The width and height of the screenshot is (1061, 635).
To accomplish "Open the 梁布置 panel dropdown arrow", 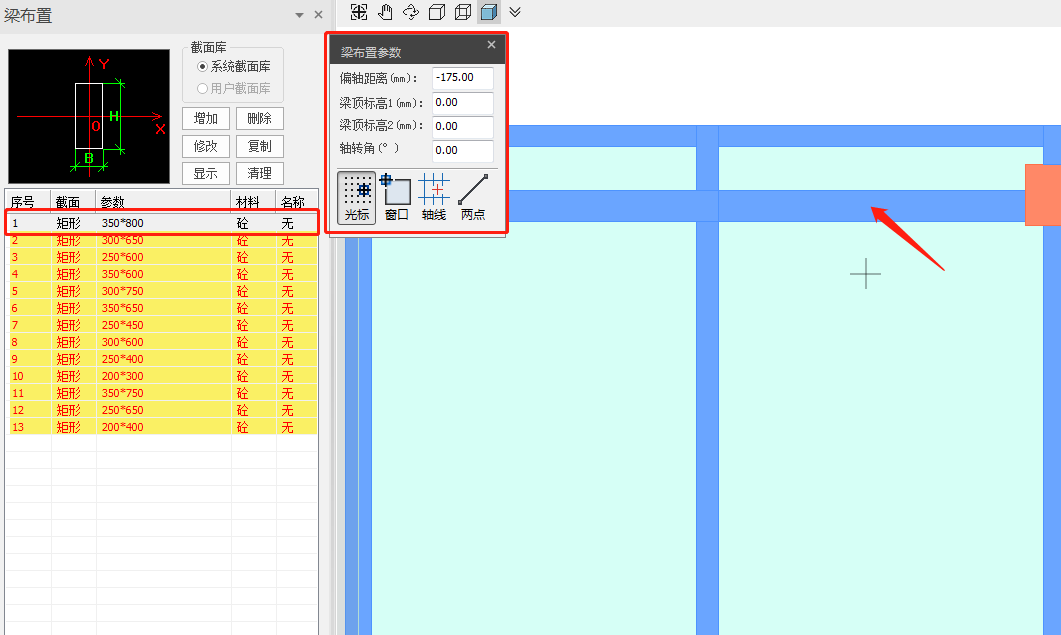I will pos(299,15).
